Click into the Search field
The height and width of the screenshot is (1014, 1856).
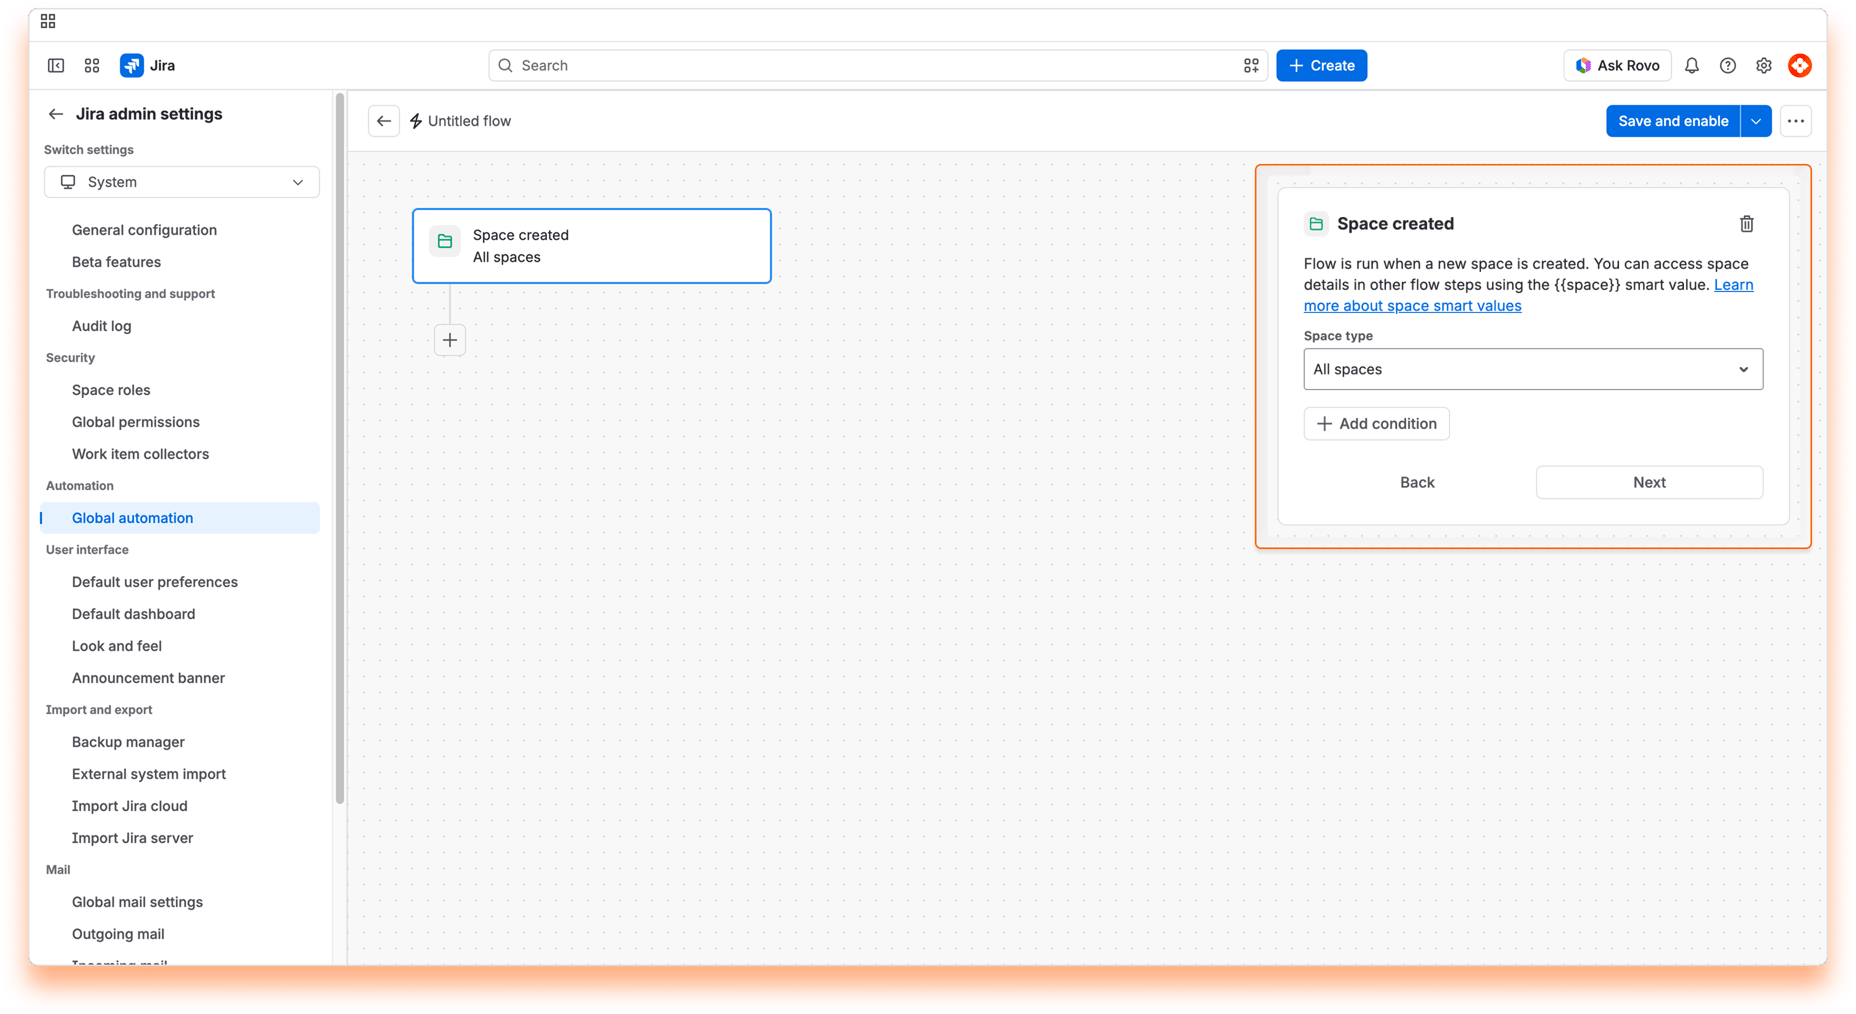point(878,66)
